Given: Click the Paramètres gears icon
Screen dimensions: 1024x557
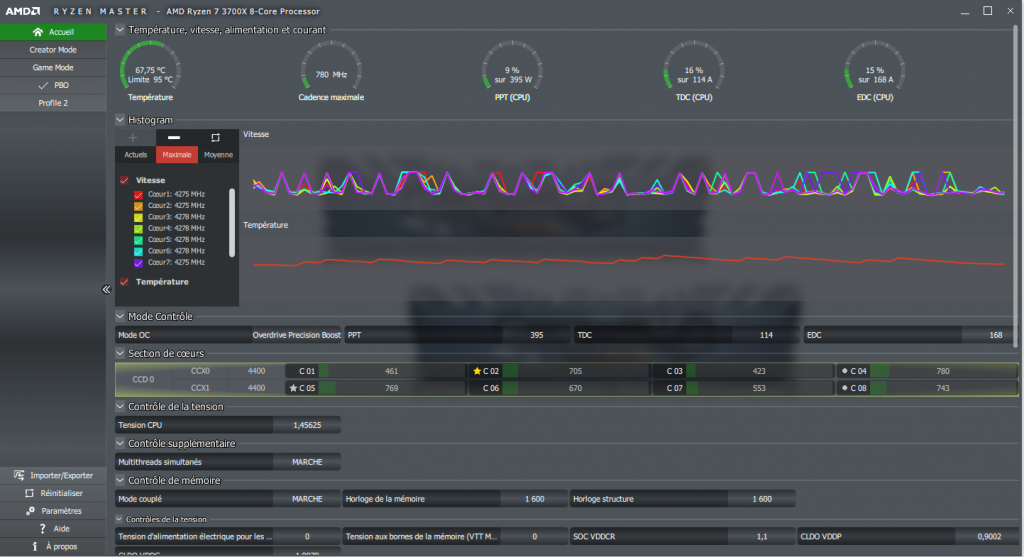Looking at the screenshot, I should coord(30,511).
